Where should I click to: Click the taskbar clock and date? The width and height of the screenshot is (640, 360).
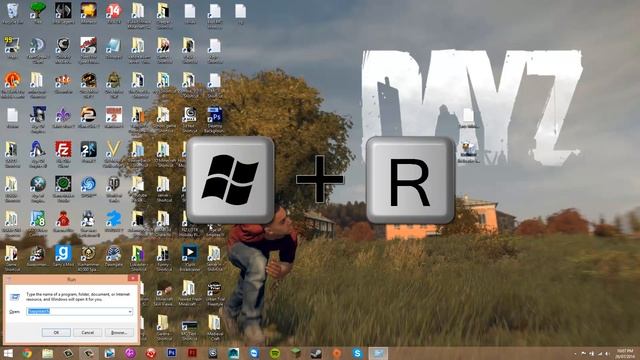[624, 353]
